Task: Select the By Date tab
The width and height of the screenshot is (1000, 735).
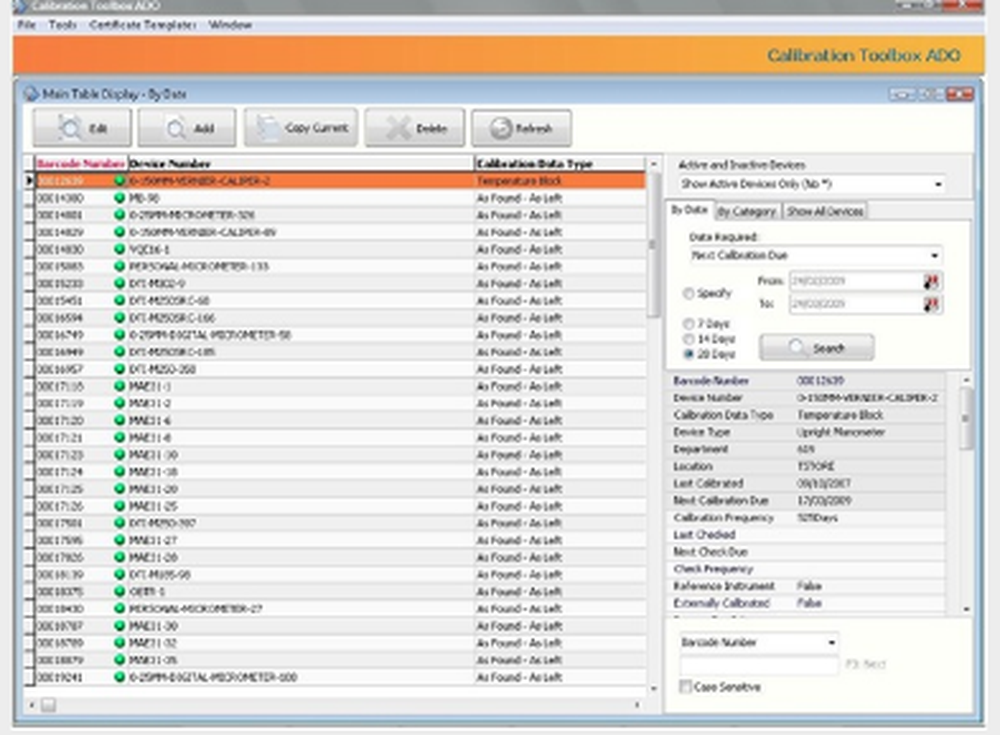Action: pyautogui.click(x=689, y=210)
